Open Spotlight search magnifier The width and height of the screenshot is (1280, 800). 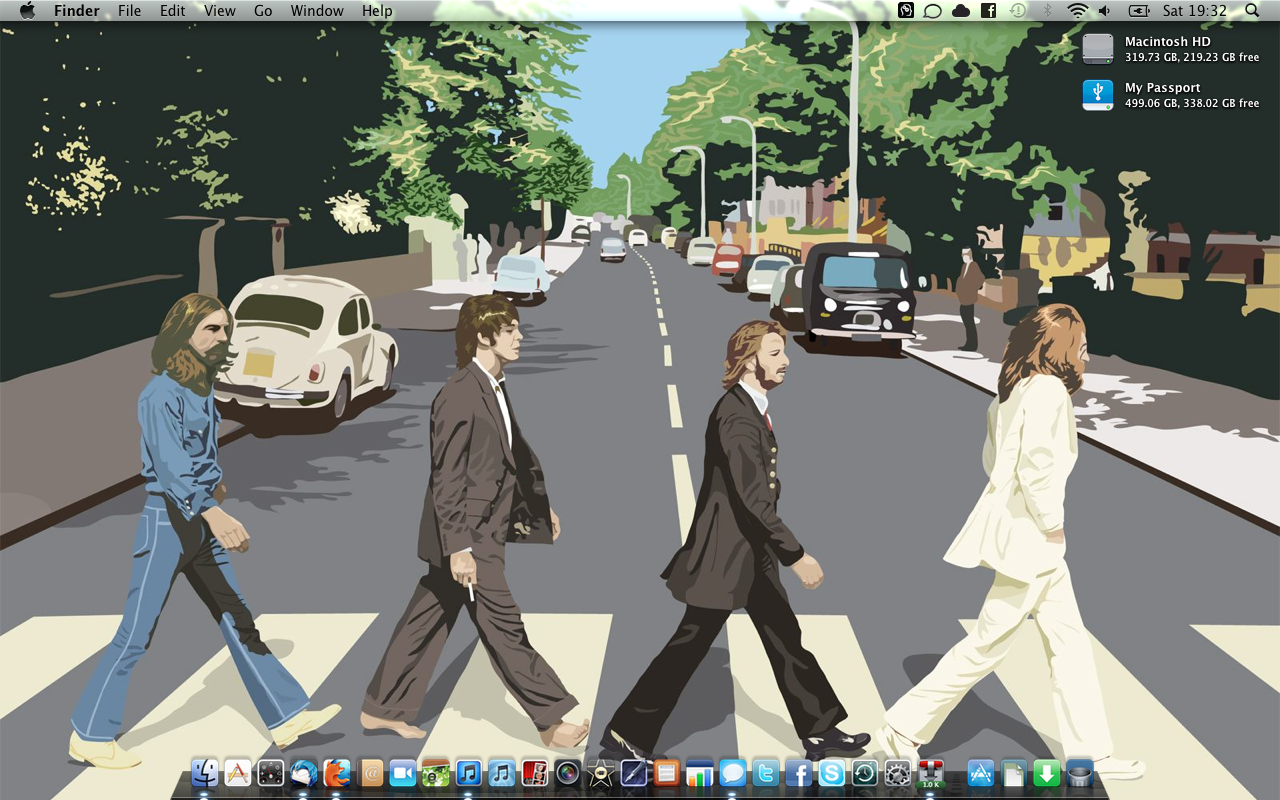tap(1253, 11)
